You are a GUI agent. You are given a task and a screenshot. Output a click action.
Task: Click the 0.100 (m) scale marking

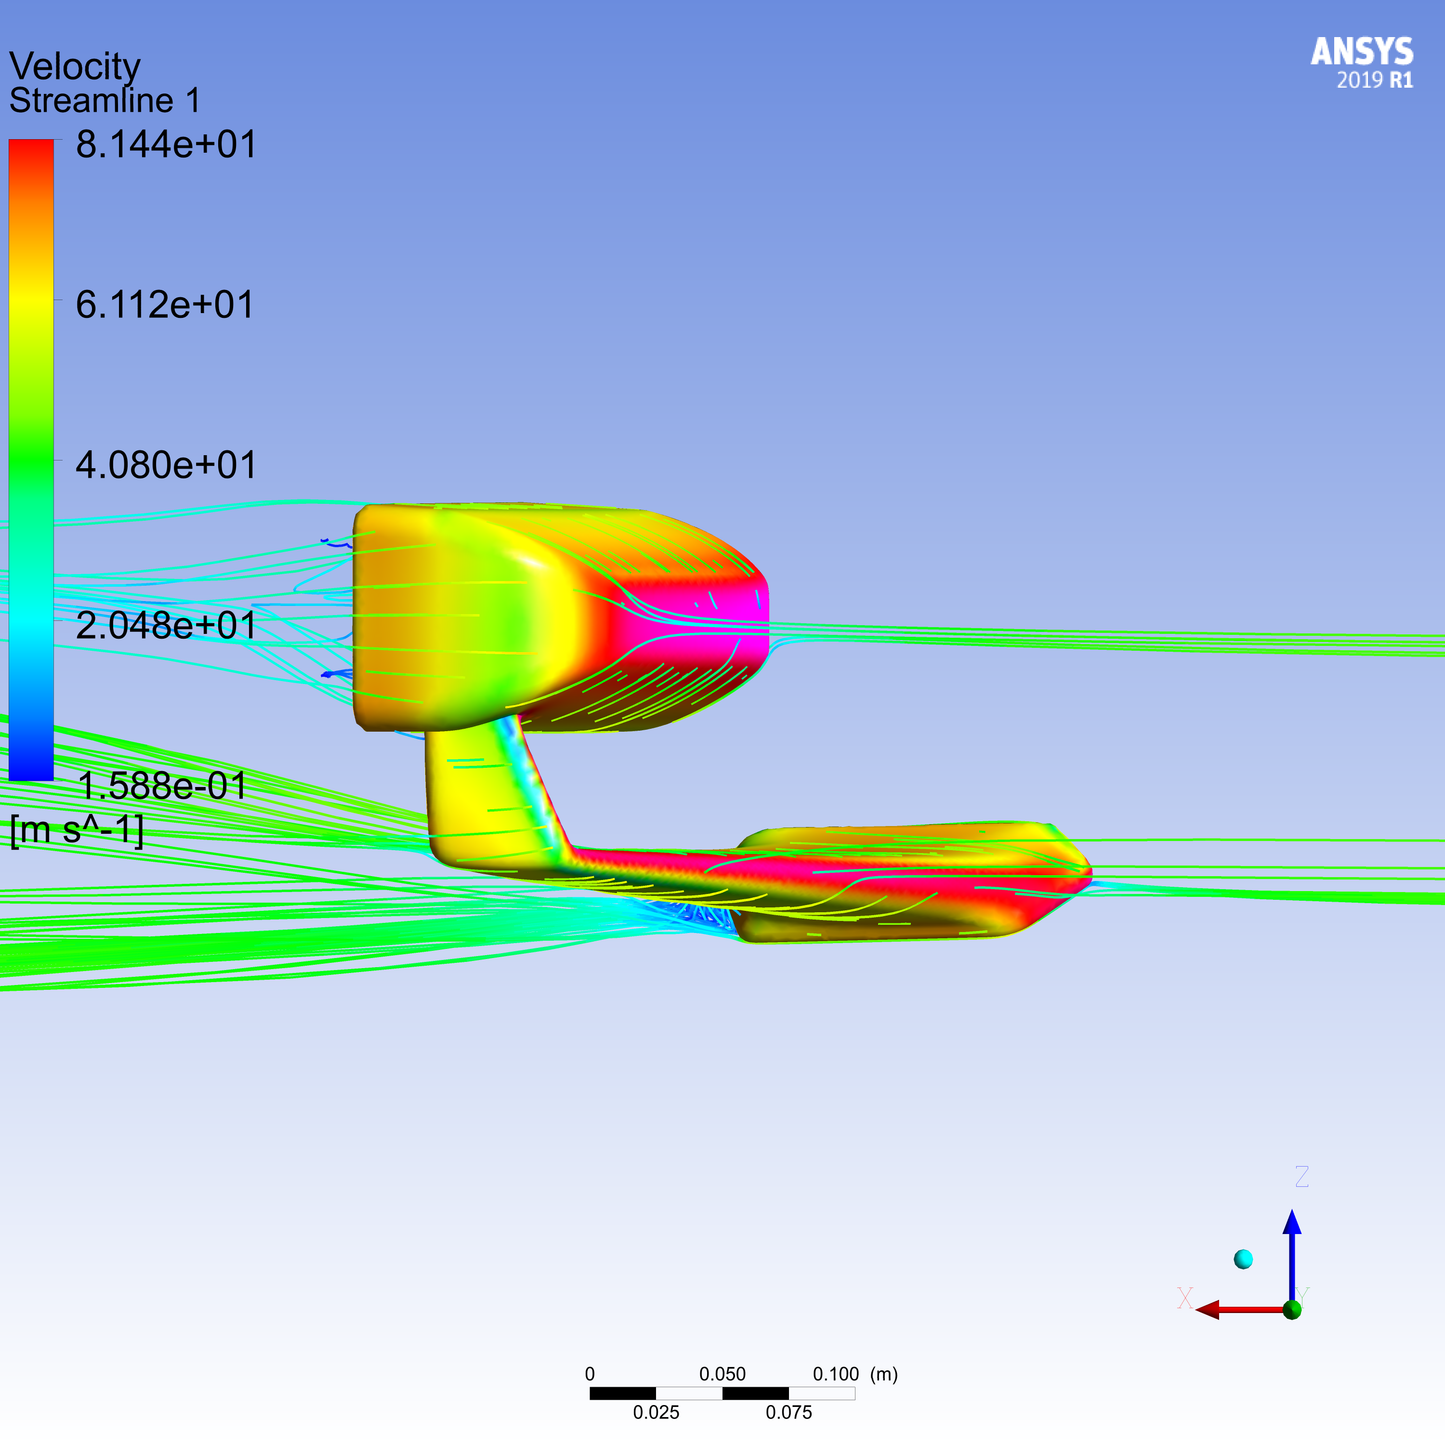coord(850,1374)
